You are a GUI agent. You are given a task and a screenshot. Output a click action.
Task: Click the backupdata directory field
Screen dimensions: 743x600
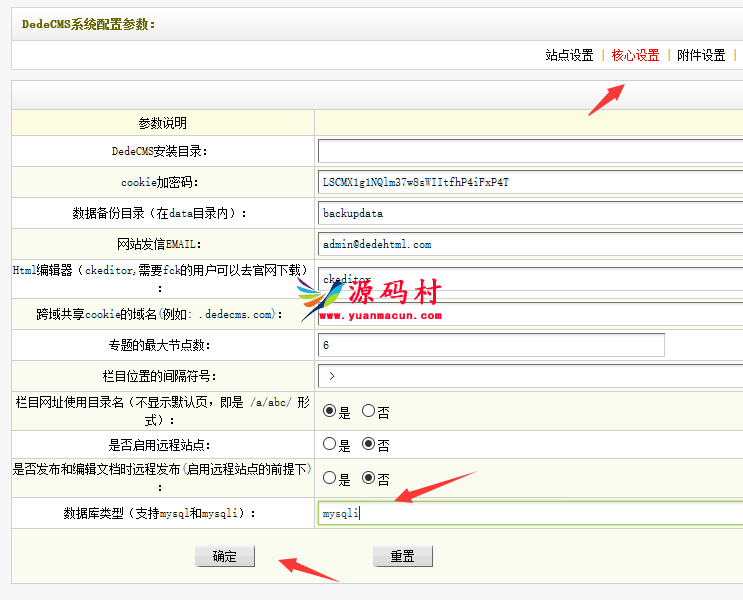pos(530,213)
